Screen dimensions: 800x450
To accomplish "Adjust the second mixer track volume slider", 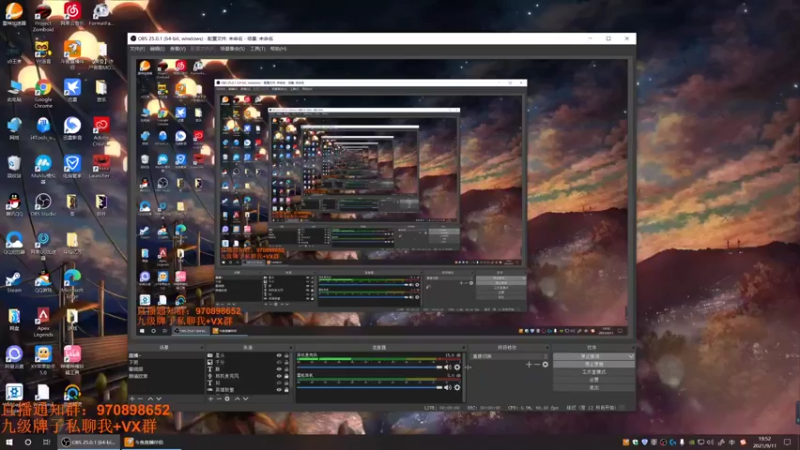I will [370, 388].
